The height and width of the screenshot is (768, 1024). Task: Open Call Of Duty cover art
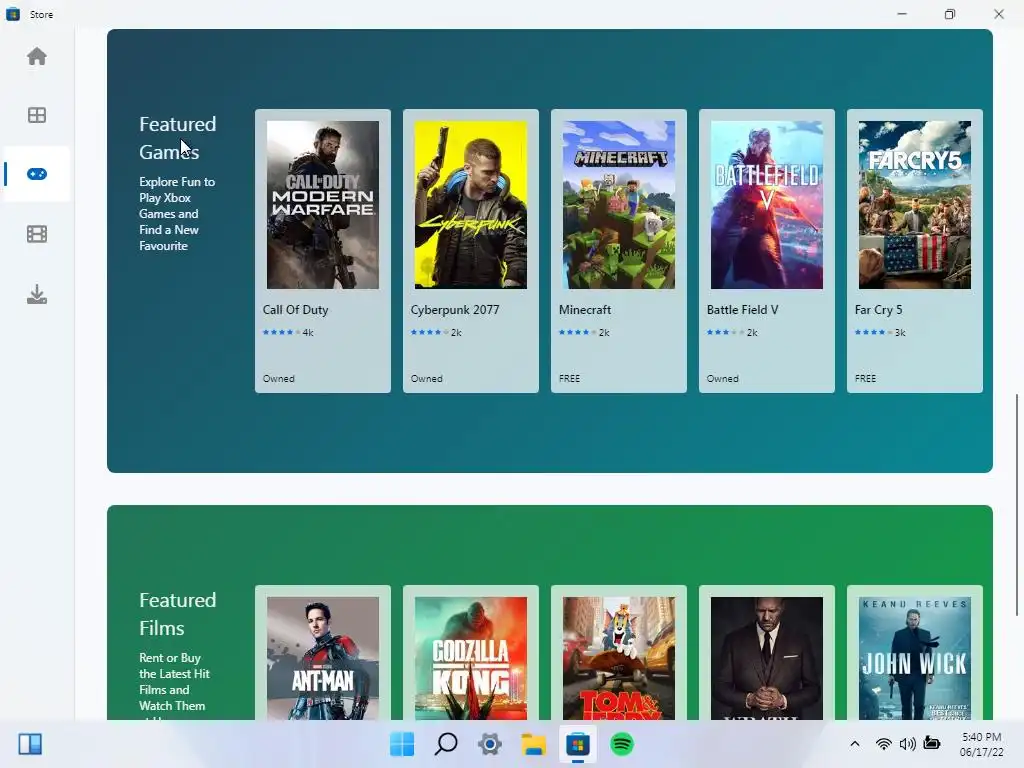click(x=323, y=204)
